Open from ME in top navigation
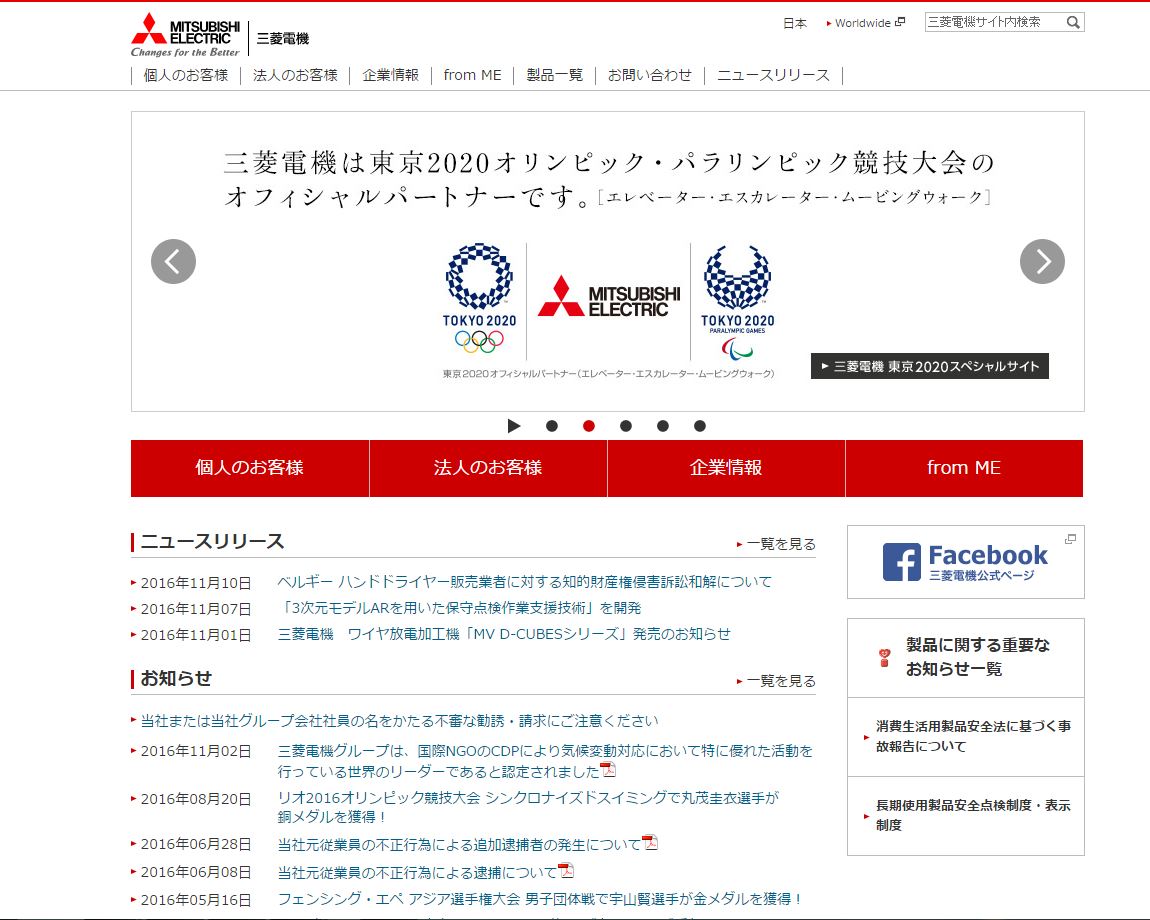This screenshot has height=920, width=1150. [x=472, y=75]
